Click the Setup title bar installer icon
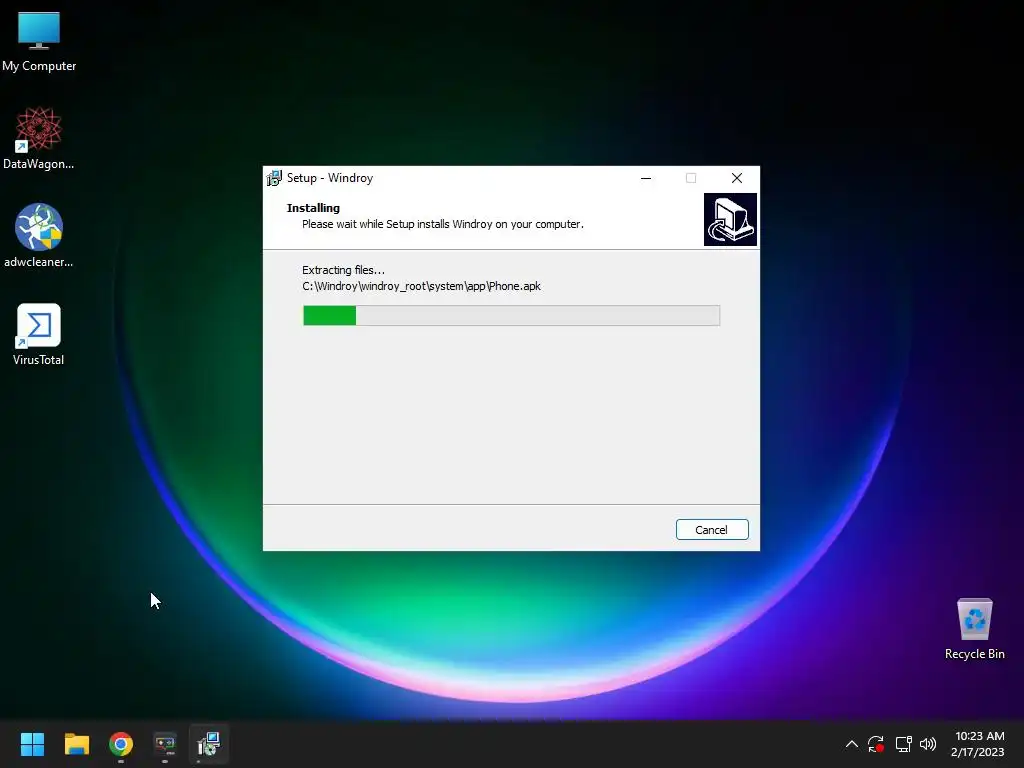 tap(274, 178)
